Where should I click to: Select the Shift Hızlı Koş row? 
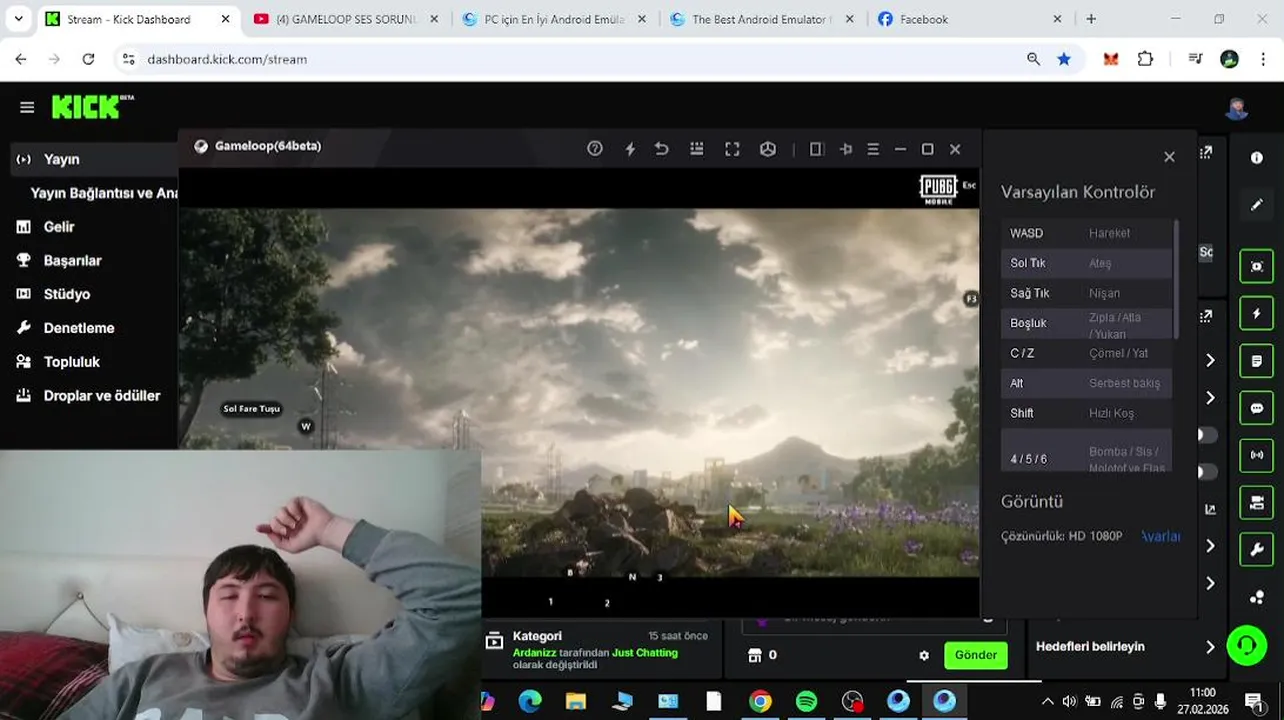pos(1086,413)
